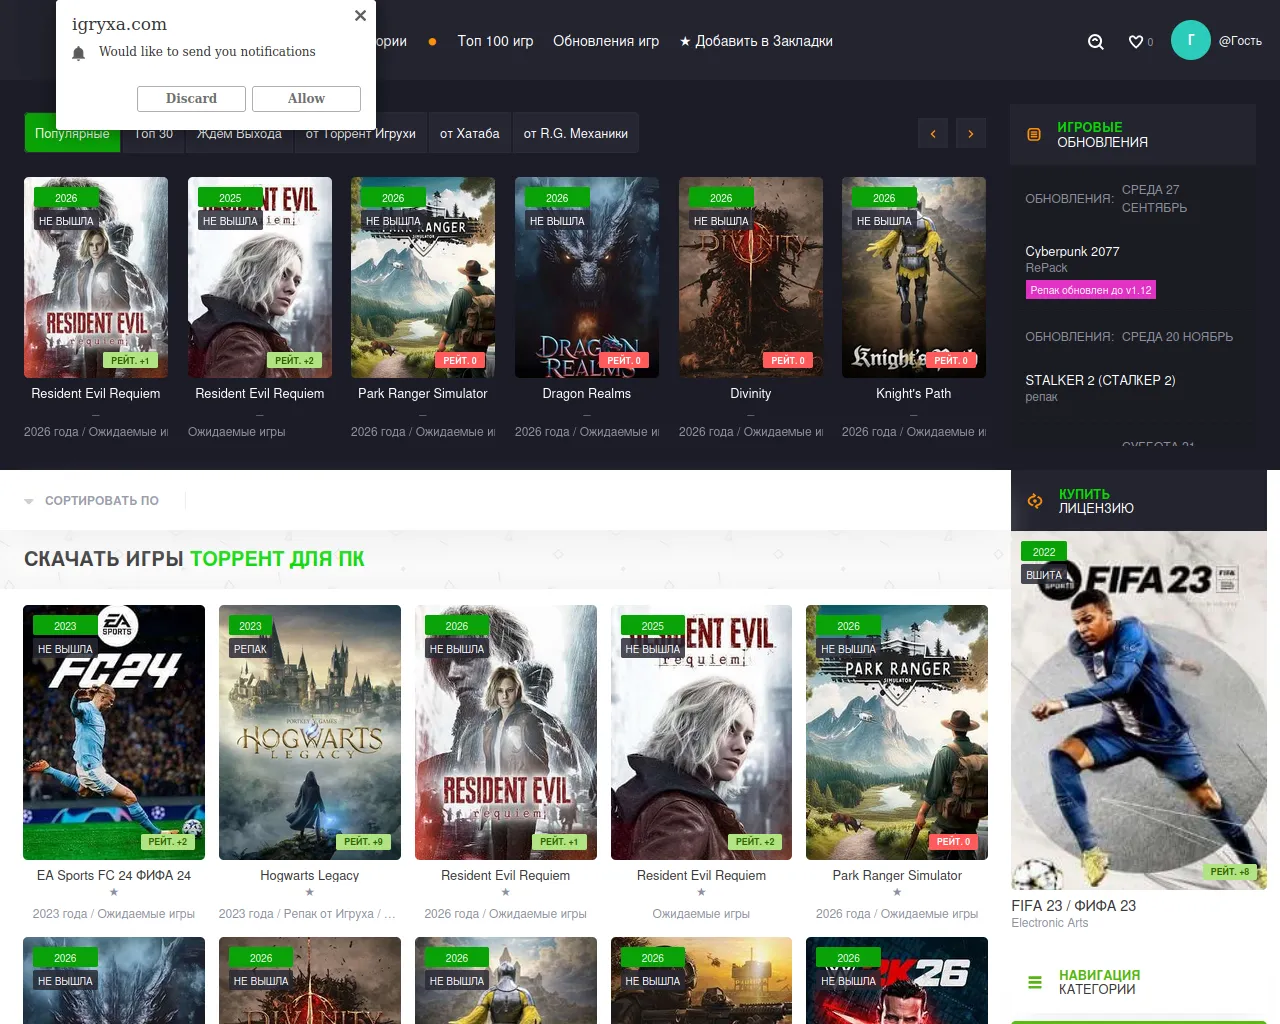Screen dimensions: 1280x1024
Task: Switch to от R.G. Механики tab
Action: click(576, 134)
